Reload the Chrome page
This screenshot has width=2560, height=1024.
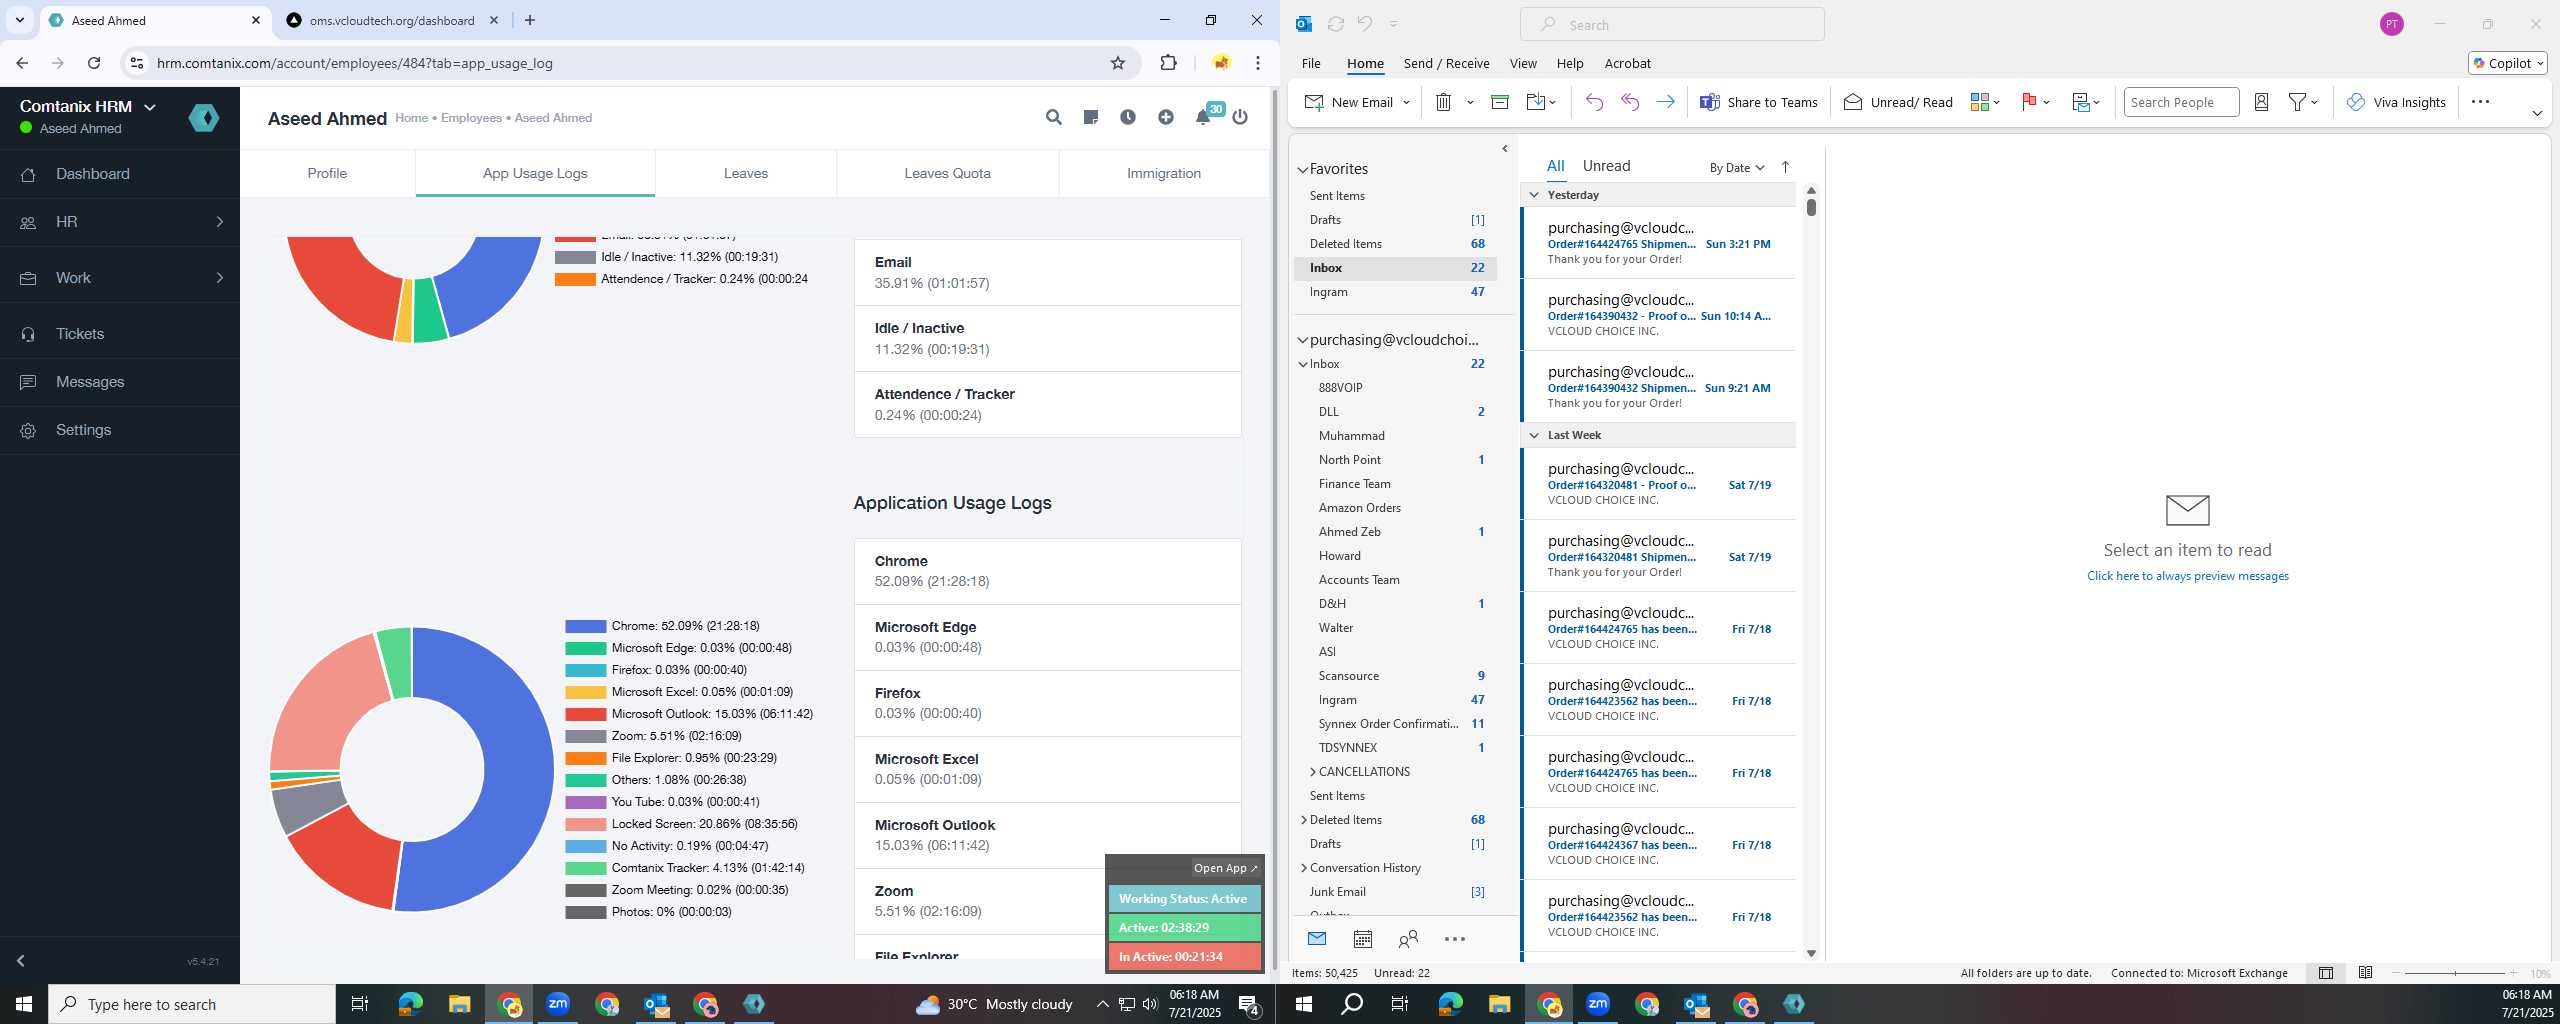click(x=94, y=63)
